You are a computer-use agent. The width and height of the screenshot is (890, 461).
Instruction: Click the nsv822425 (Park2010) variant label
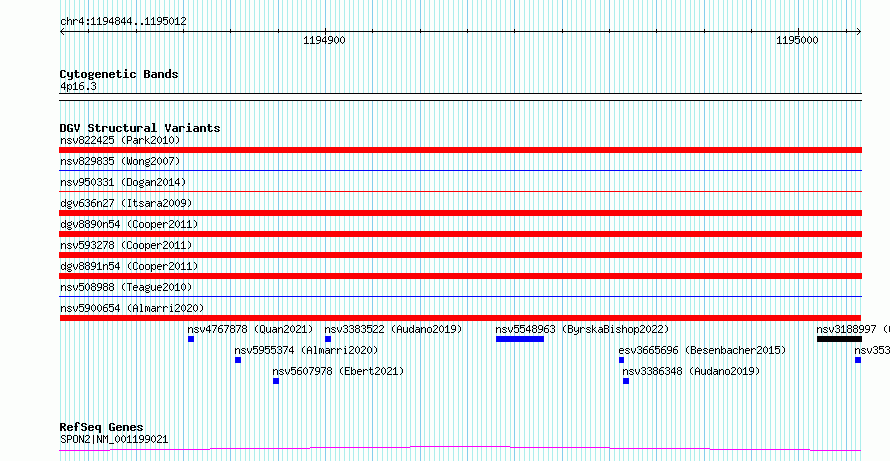(x=120, y=140)
